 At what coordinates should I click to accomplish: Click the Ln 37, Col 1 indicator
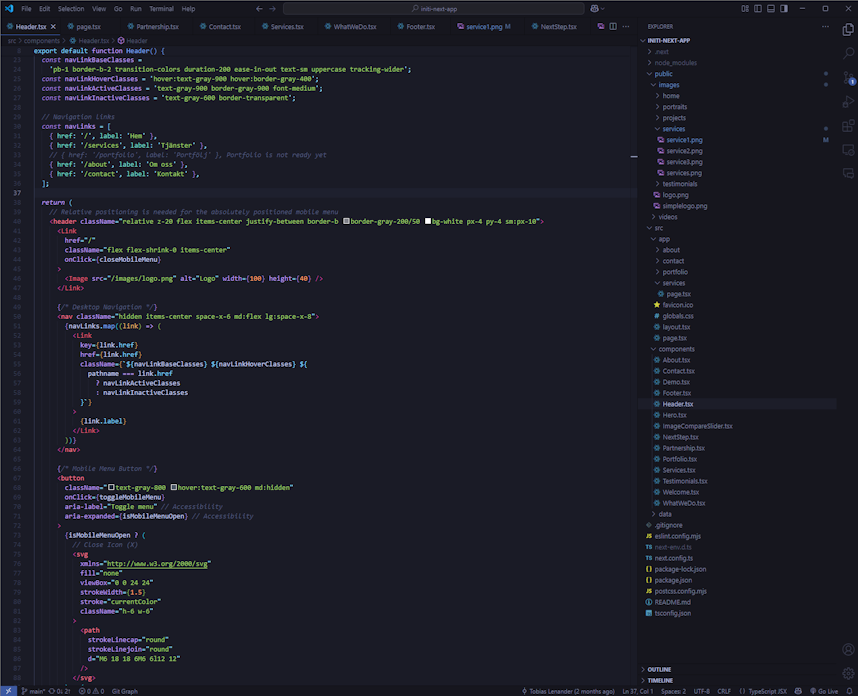pyautogui.click(x=638, y=691)
